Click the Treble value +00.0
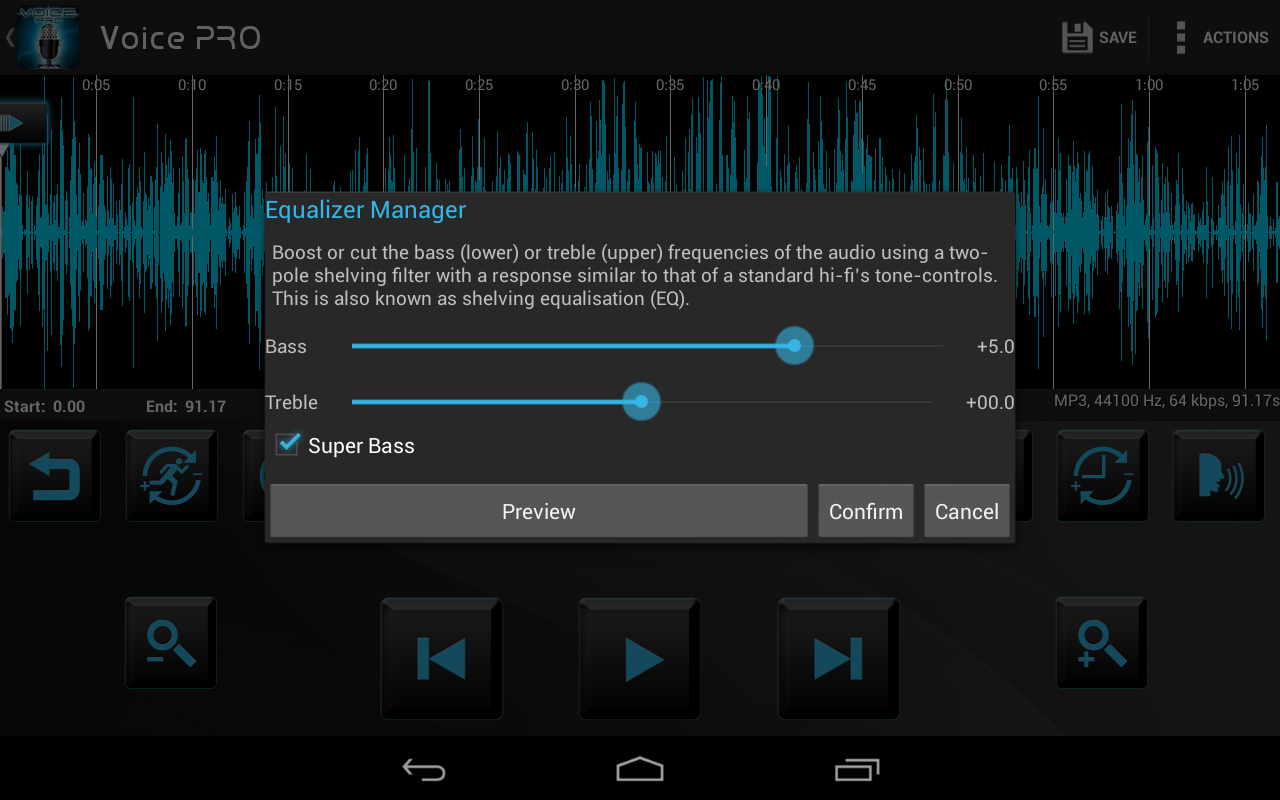The image size is (1280, 800). pyautogui.click(x=990, y=403)
